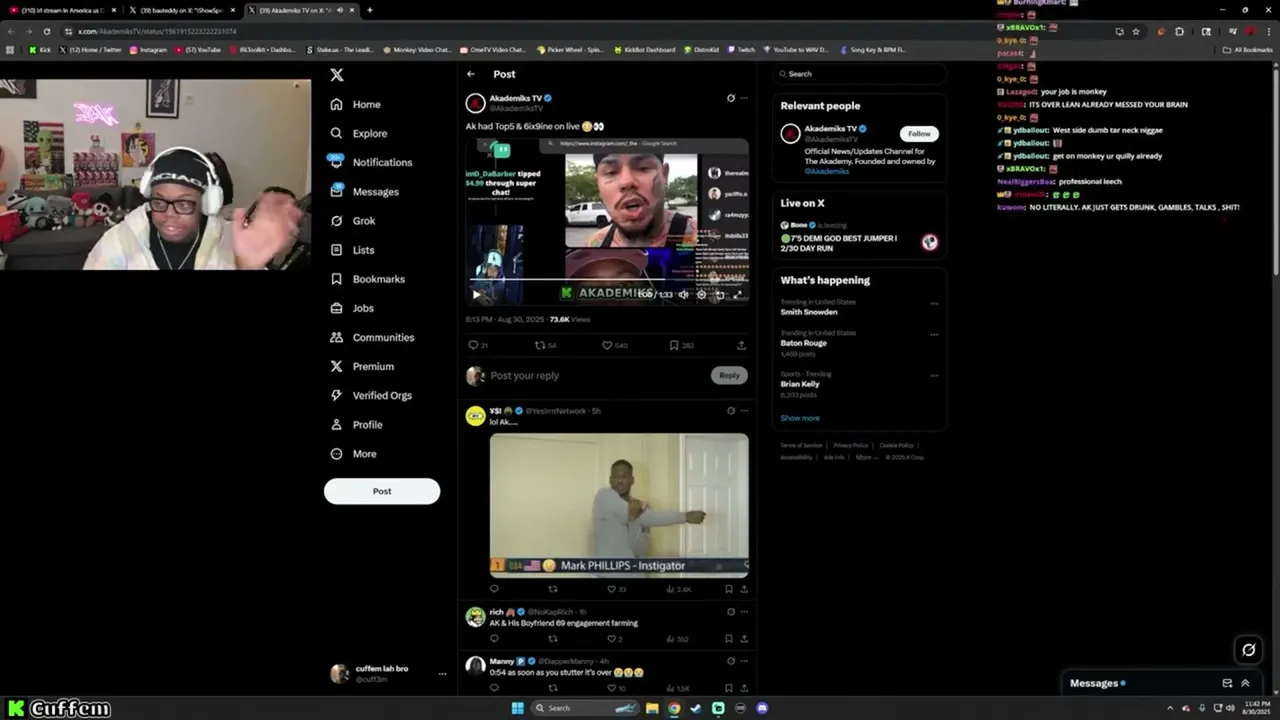Go to the X home logo
The width and height of the screenshot is (1280, 720).
337,75
